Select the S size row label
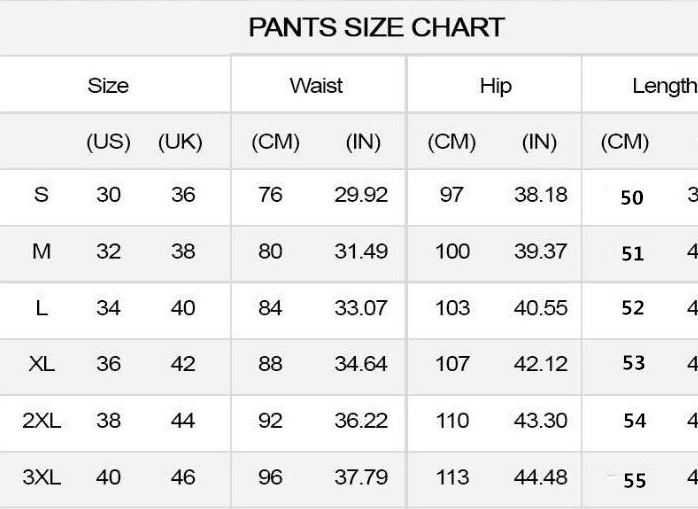 tap(41, 194)
